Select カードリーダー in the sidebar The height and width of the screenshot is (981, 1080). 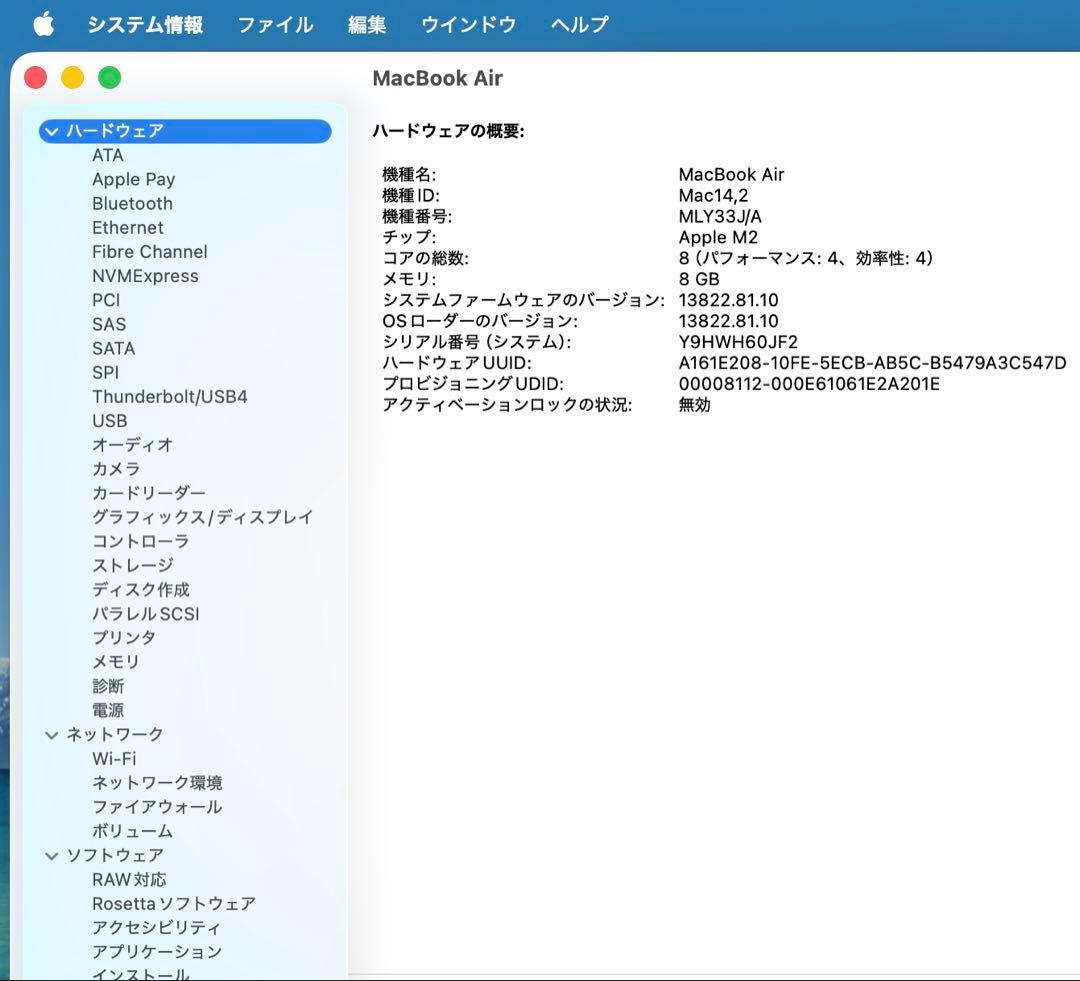point(149,493)
